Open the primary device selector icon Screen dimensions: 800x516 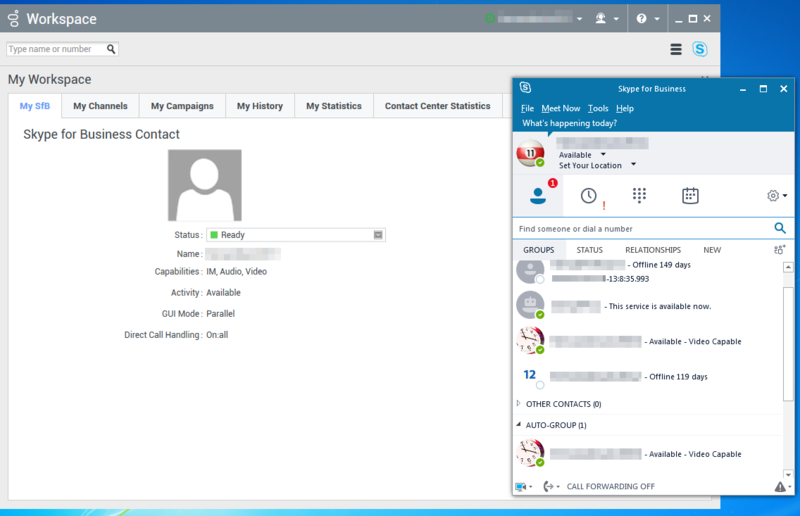pyautogui.click(x=523, y=486)
